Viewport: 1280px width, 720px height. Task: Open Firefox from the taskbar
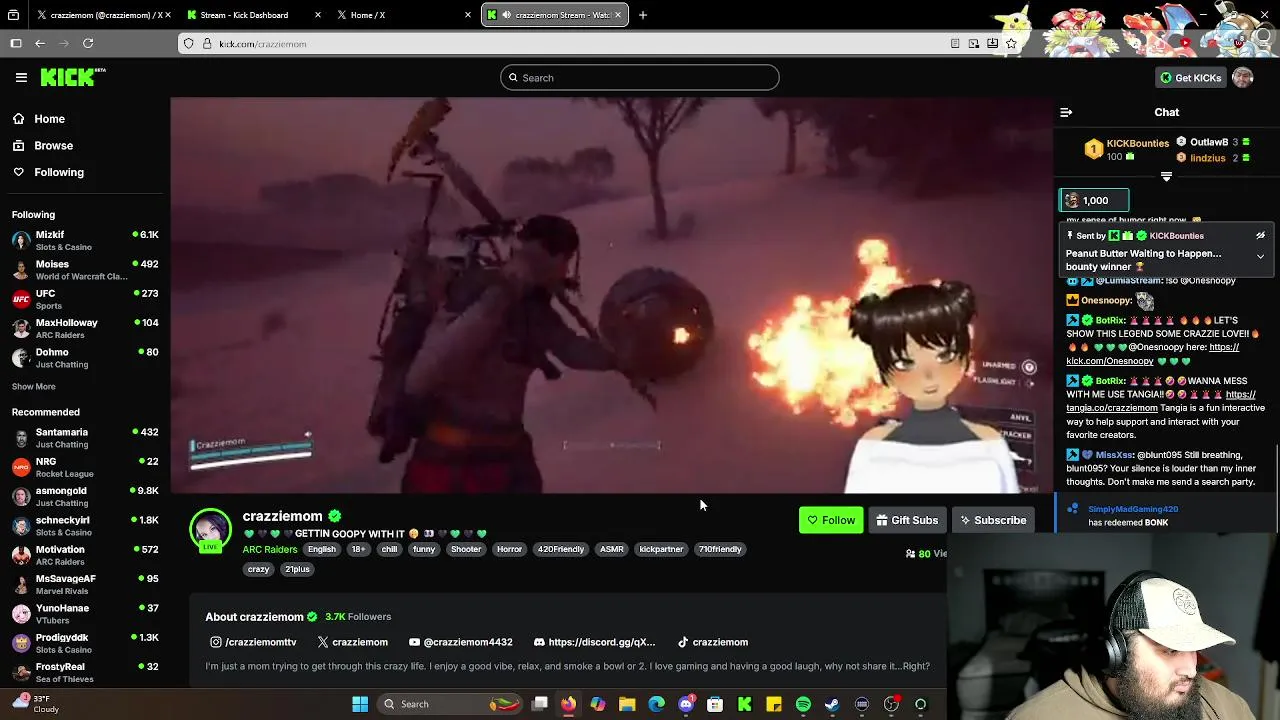568,704
